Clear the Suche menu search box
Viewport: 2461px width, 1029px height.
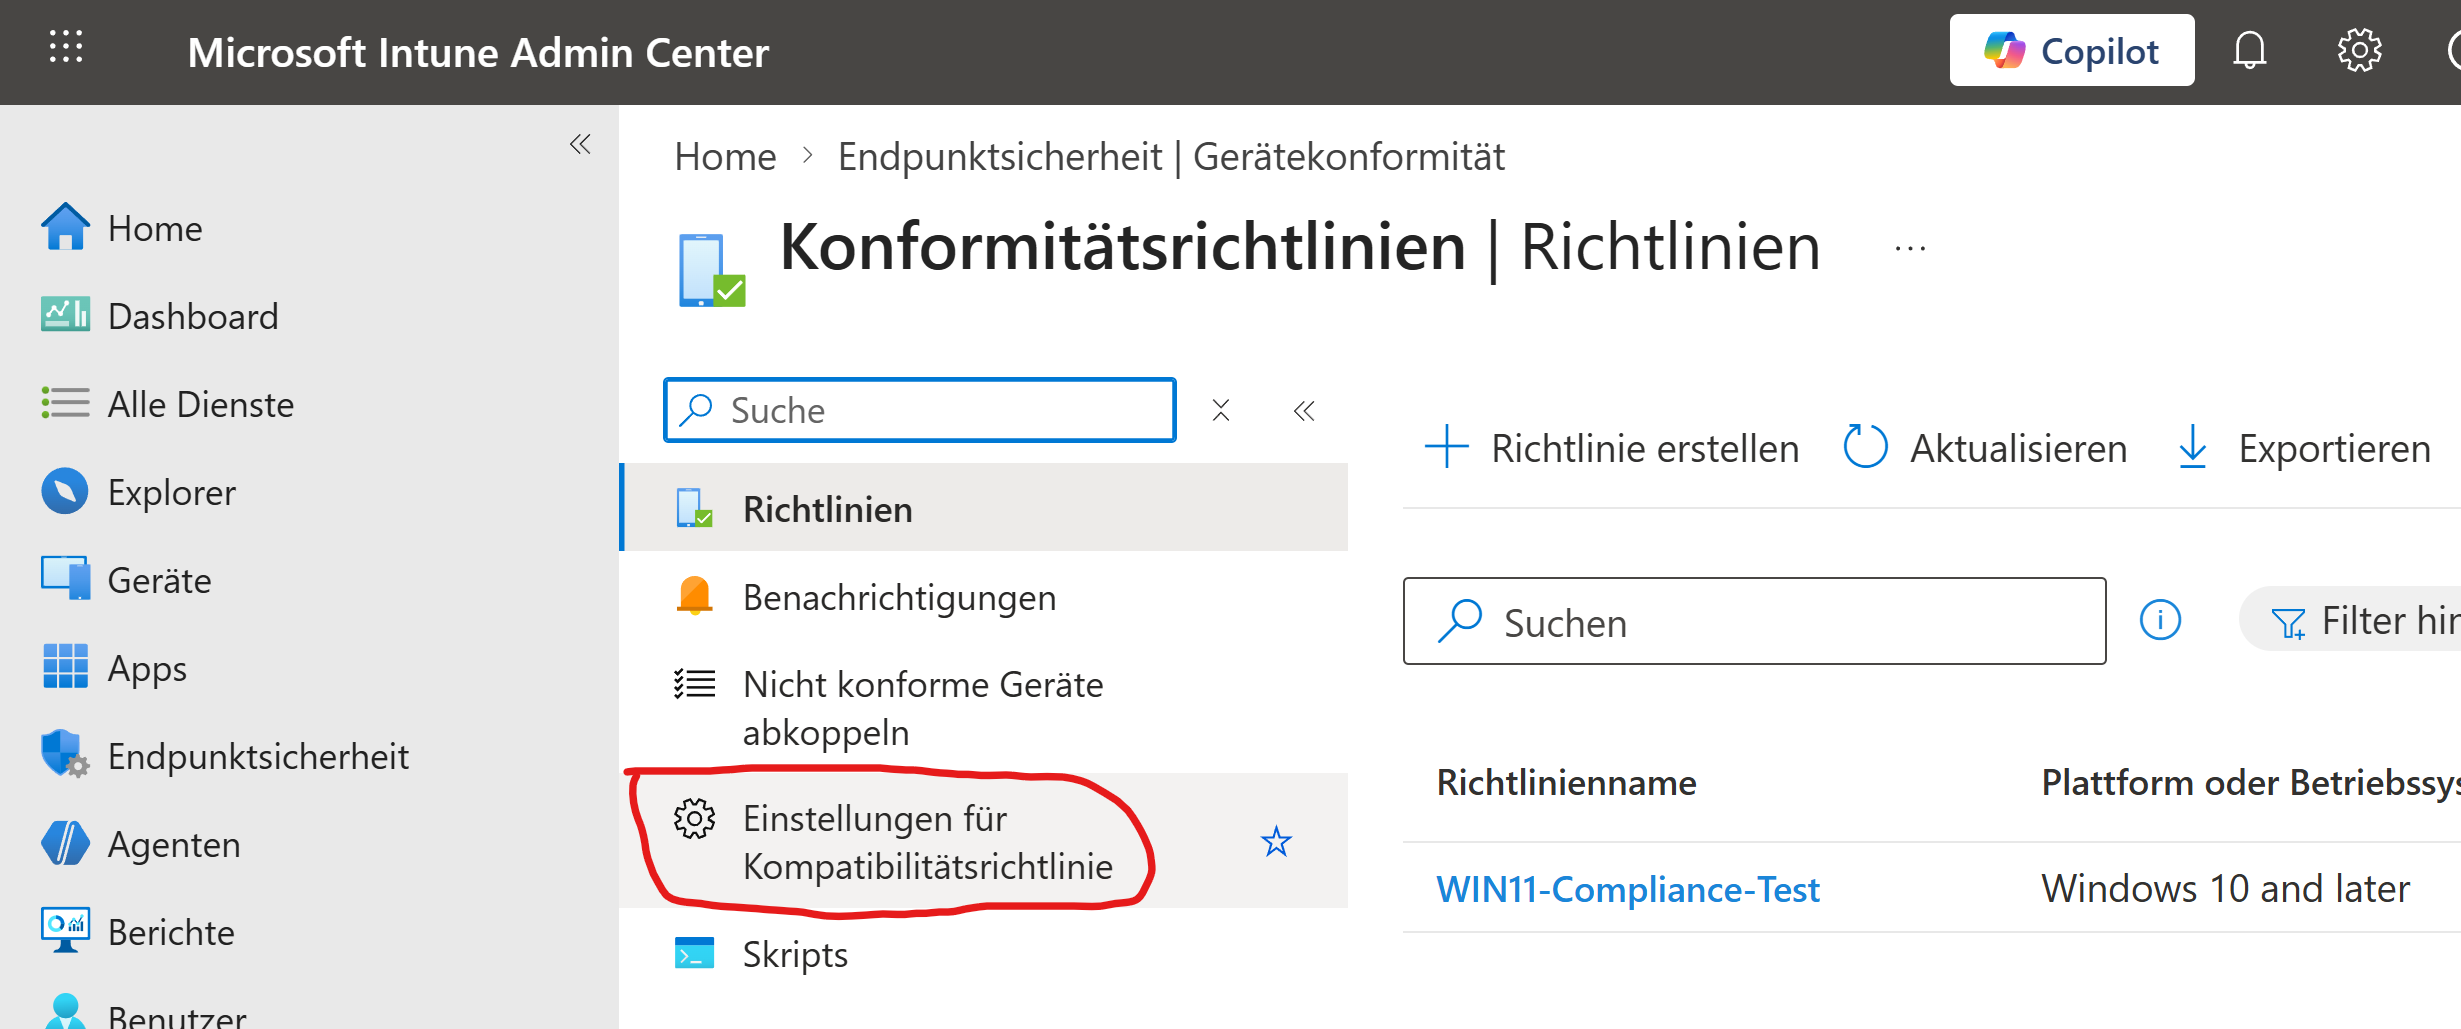(1221, 411)
